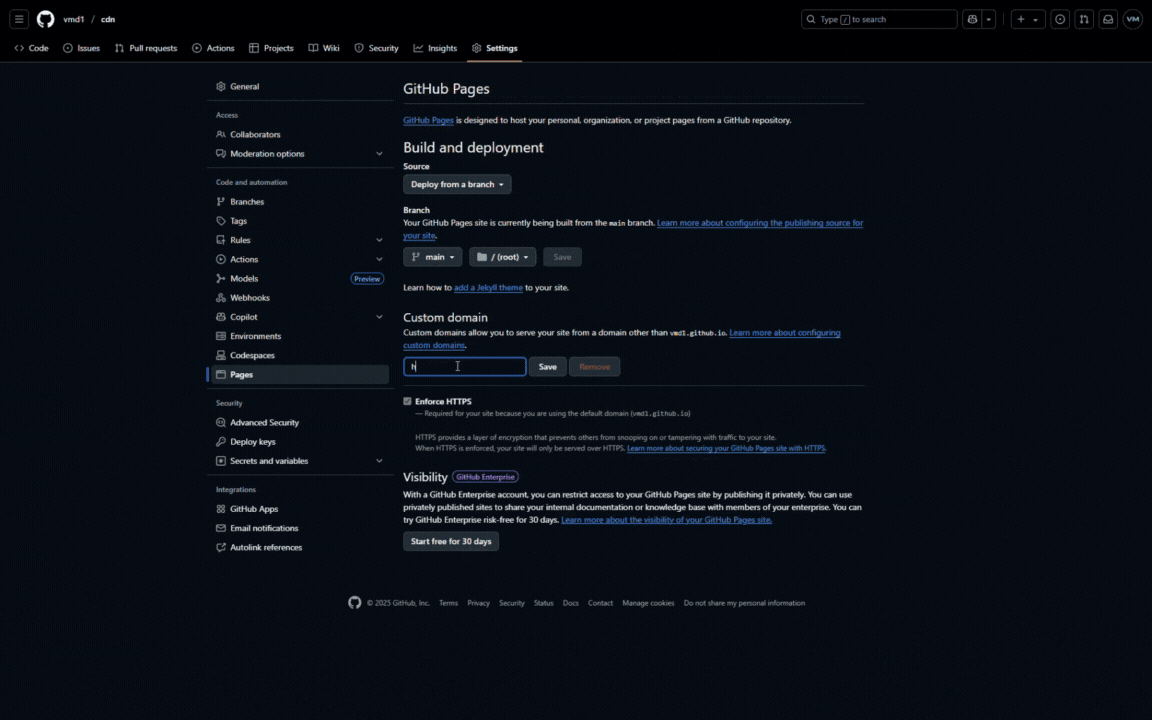The image size is (1152, 720).
Task: Open pull requests icon in top bar
Action: pos(1084,19)
